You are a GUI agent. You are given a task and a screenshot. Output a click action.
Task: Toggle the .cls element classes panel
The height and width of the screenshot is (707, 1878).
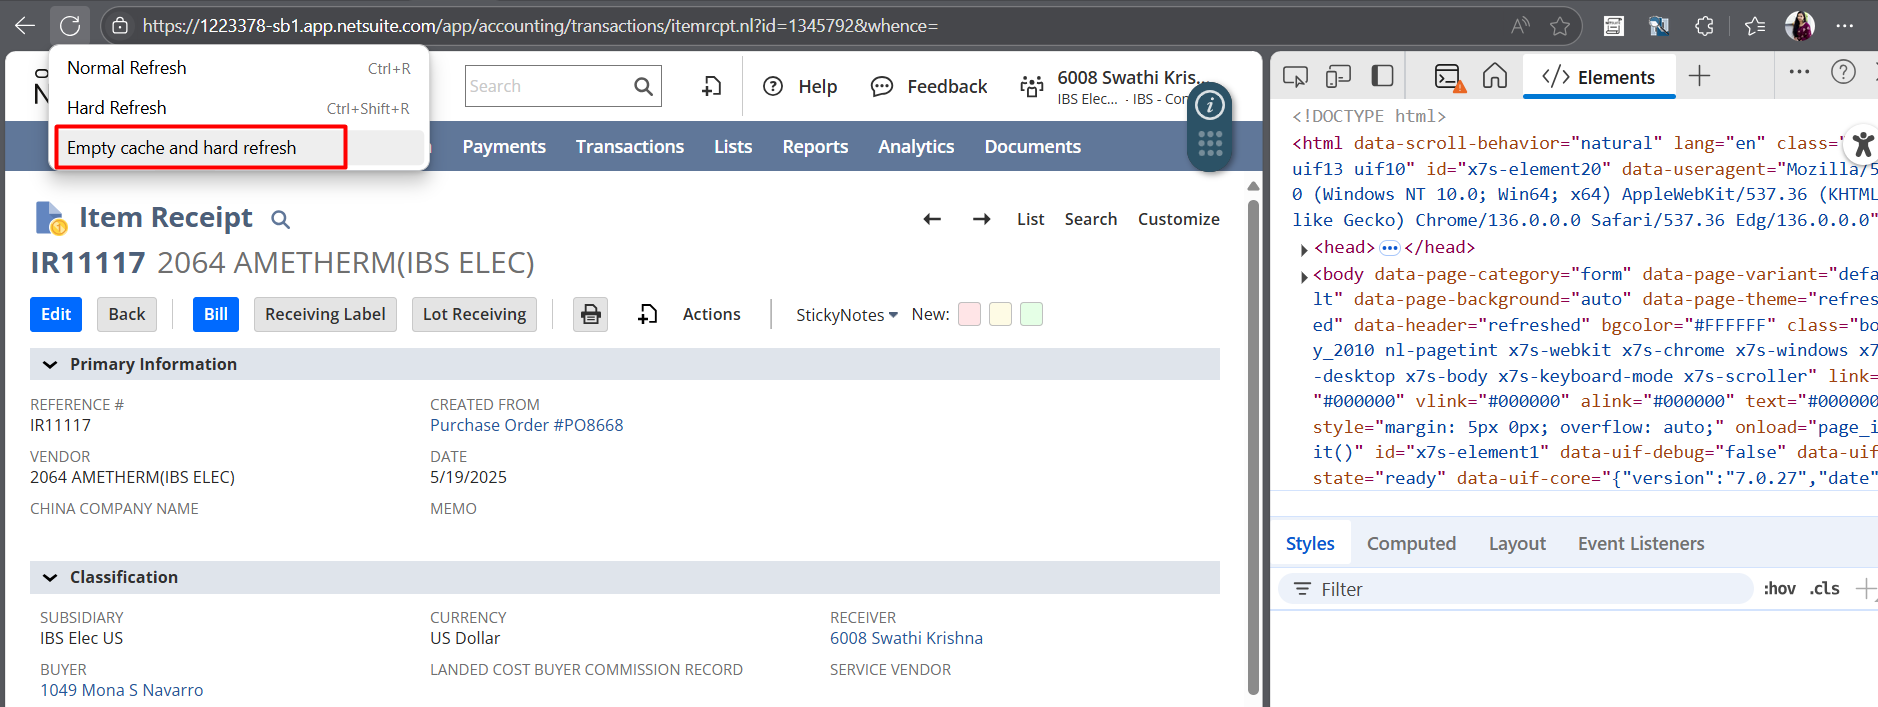(1824, 589)
